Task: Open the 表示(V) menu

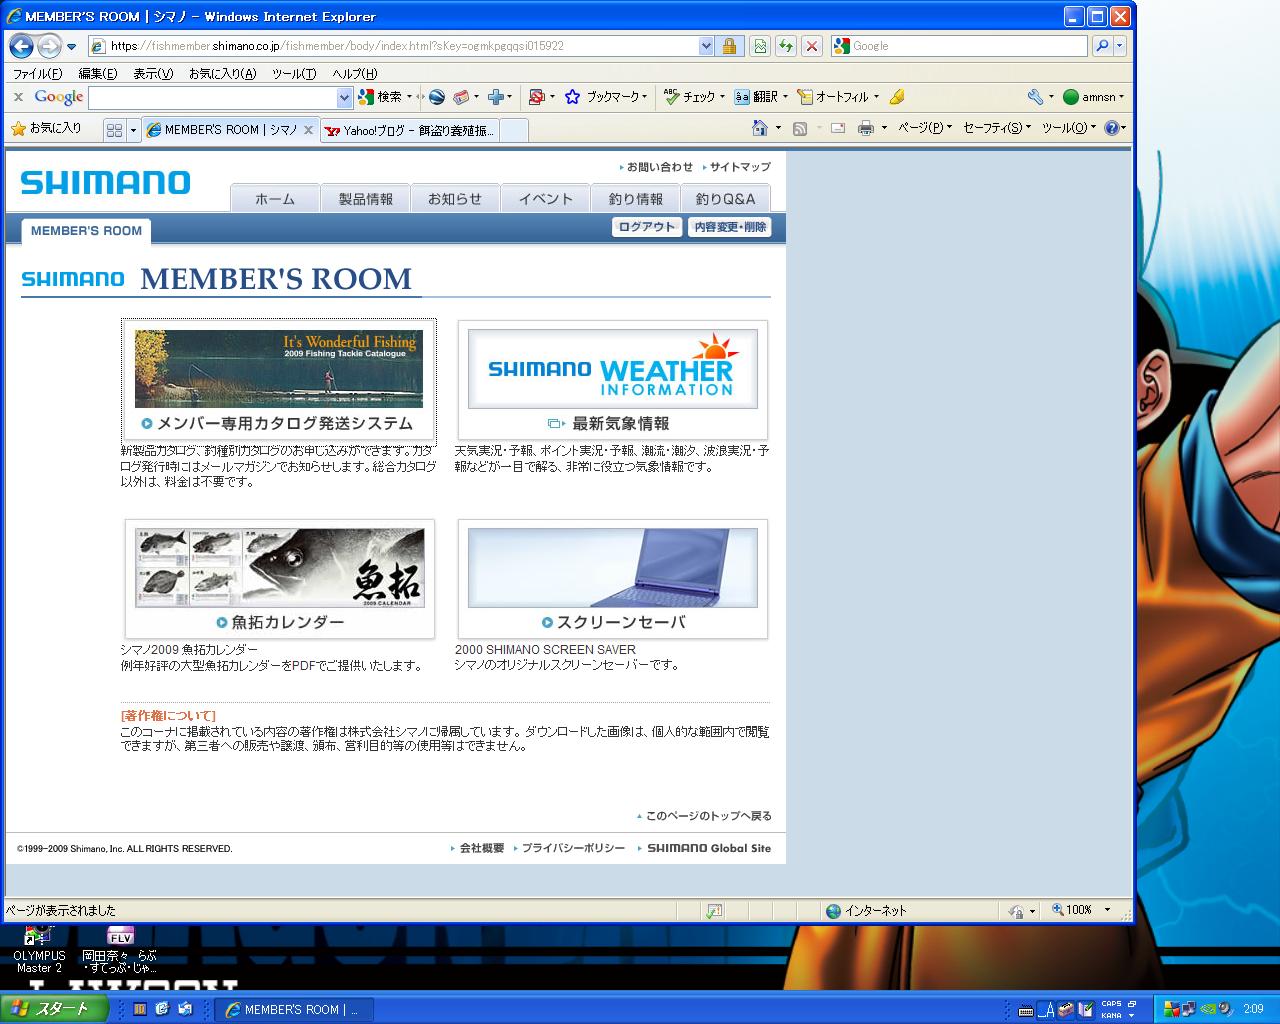Action: tap(153, 73)
